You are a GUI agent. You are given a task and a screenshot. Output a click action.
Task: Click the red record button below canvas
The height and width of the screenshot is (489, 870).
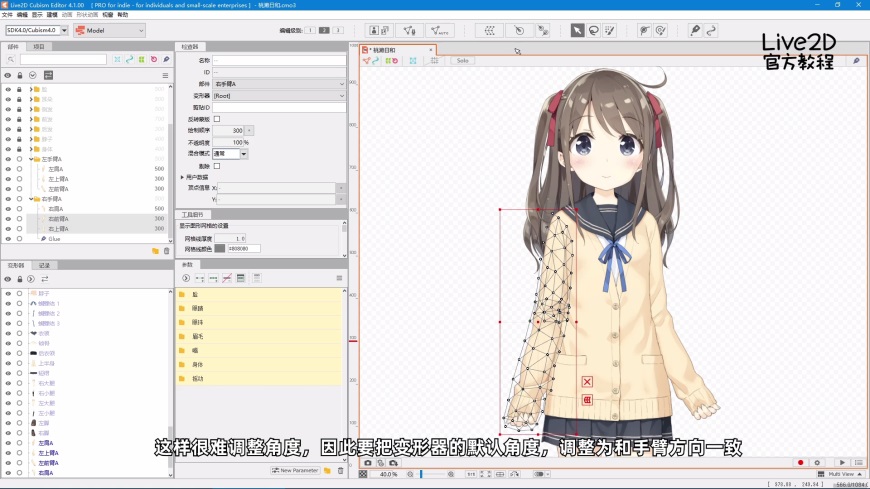click(800, 462)
